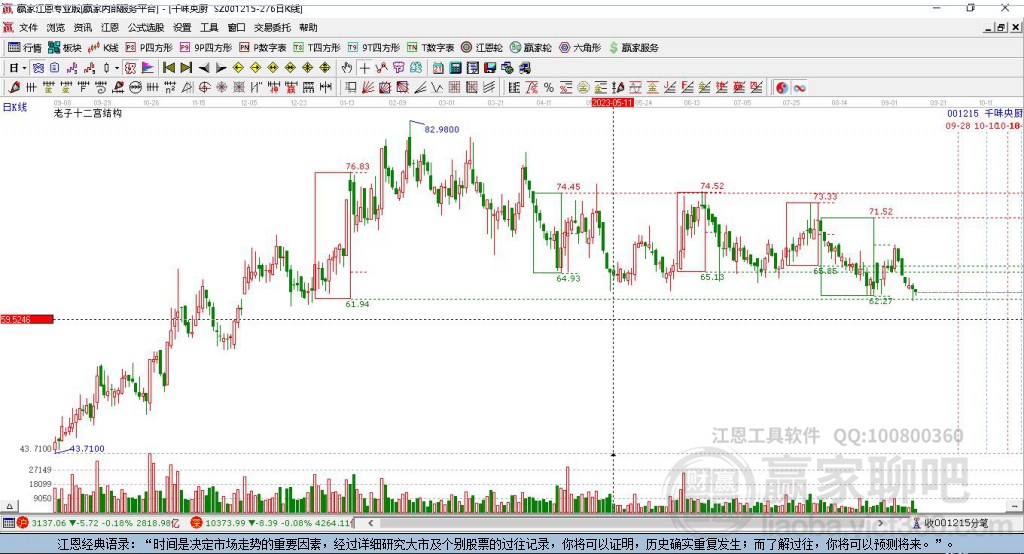Open the 江恩 menu
Viewport: 1024px width, 554px height.
(x=110, y=27)
